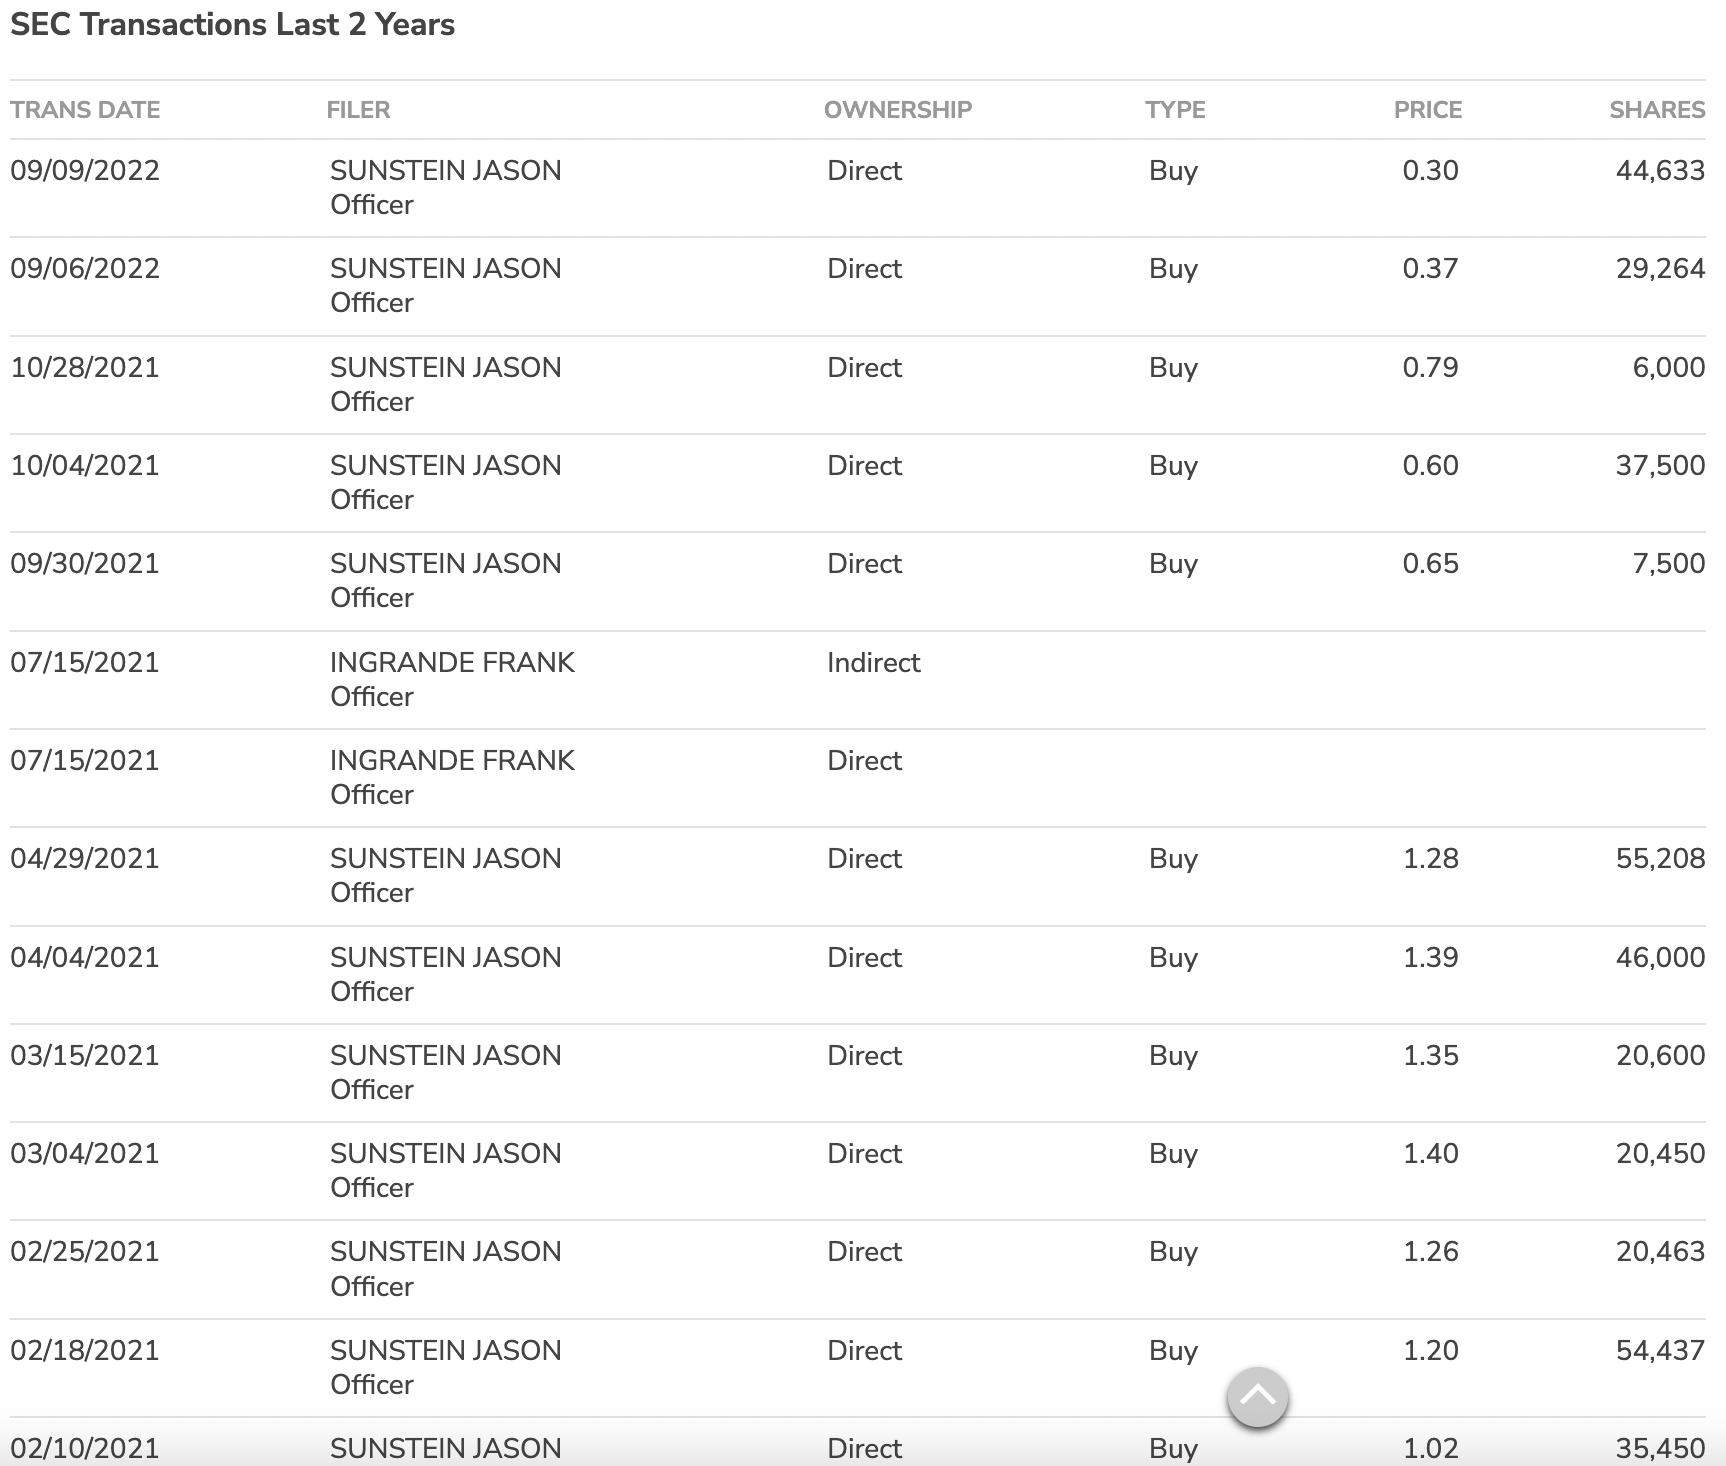The image size is (1726, 1466).
Task: Open INGRANDE FRANK filer with Indirect ownership
Action: click(x=452, y=663)
